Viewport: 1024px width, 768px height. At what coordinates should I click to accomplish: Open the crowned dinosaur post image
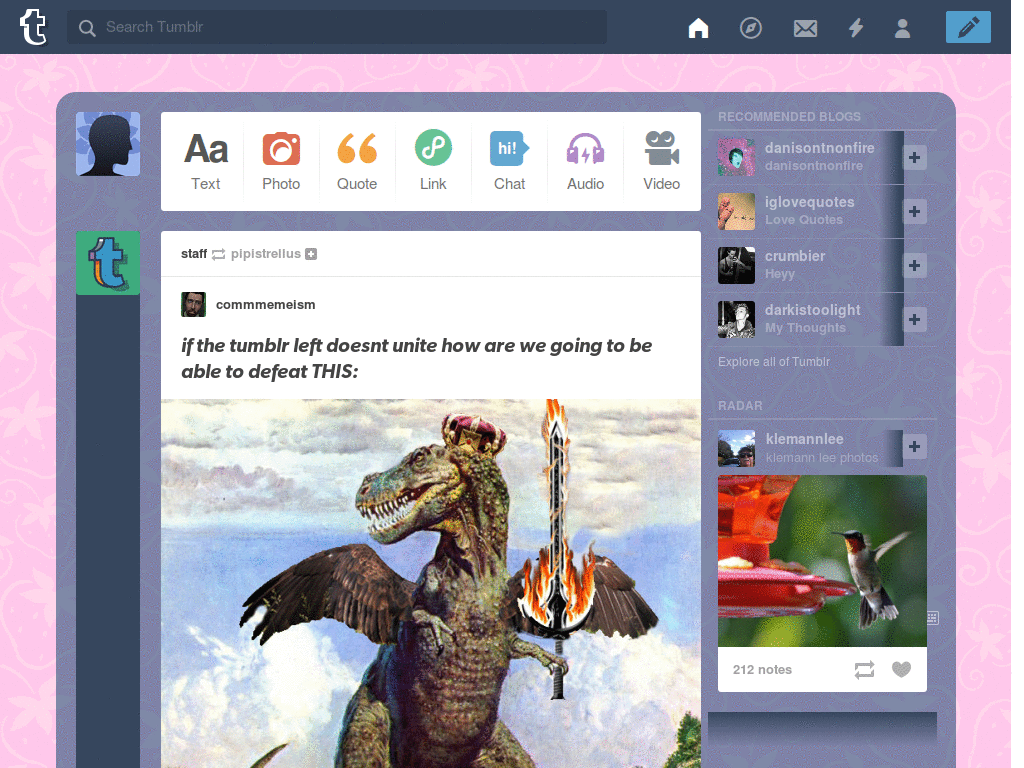(431, 583)
